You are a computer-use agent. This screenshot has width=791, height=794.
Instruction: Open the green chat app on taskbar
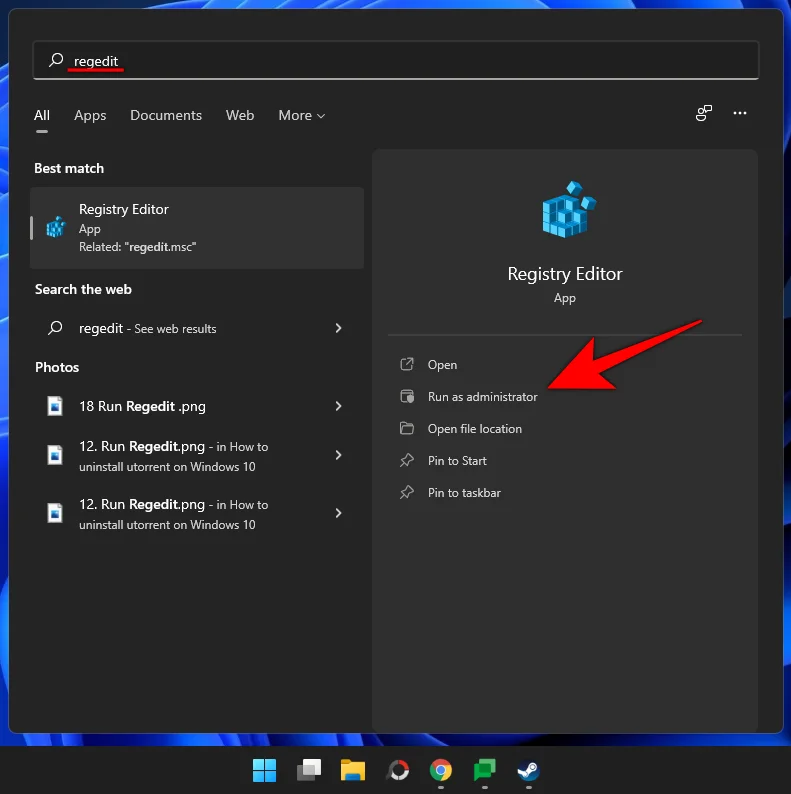485,770
